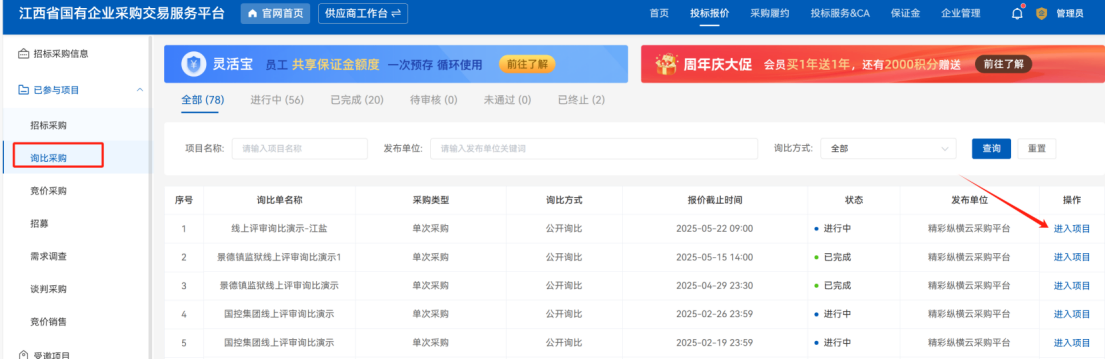Switch to 未通过 (0) tab
The width and height of the screenshot is (1105, 360).
click(x=507, y=100)
